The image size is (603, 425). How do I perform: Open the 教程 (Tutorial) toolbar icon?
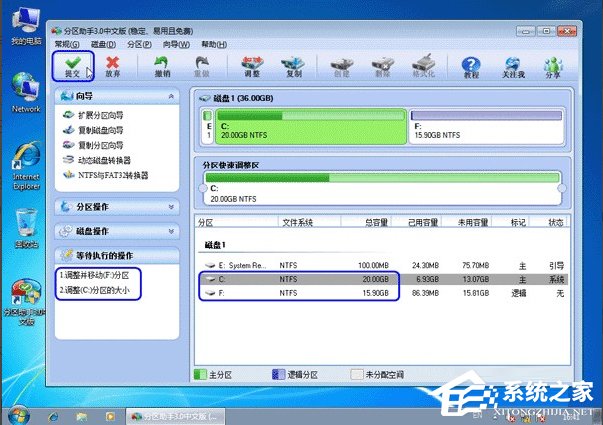(470, 67)
